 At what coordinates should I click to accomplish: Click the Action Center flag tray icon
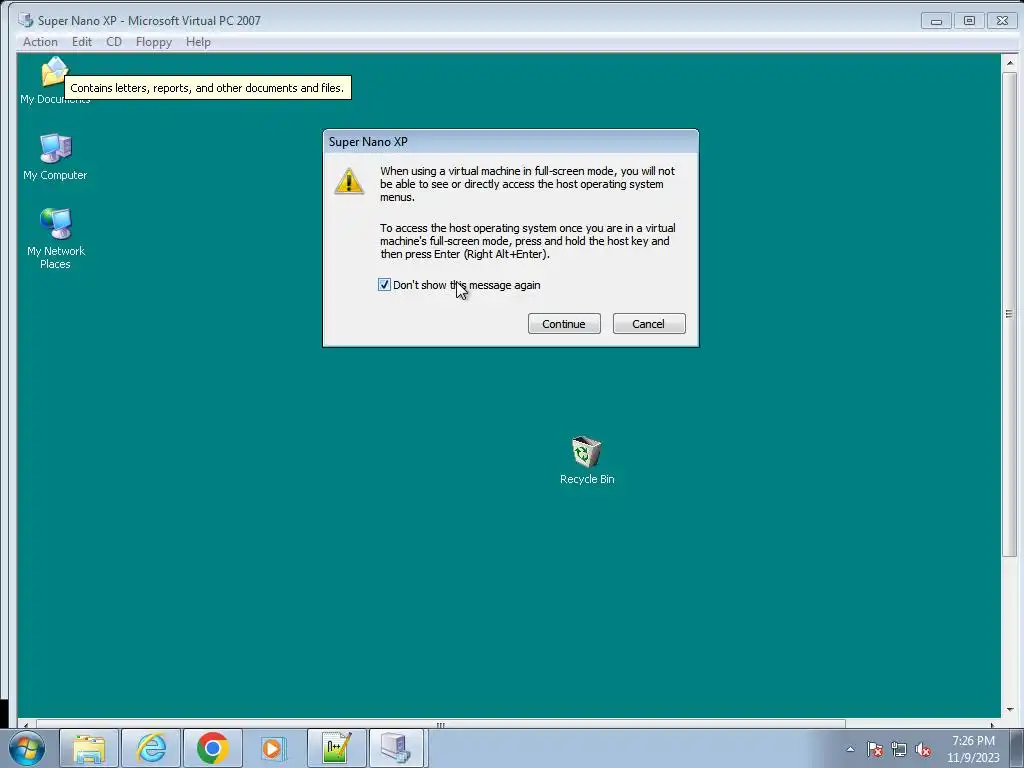point(875,749)
